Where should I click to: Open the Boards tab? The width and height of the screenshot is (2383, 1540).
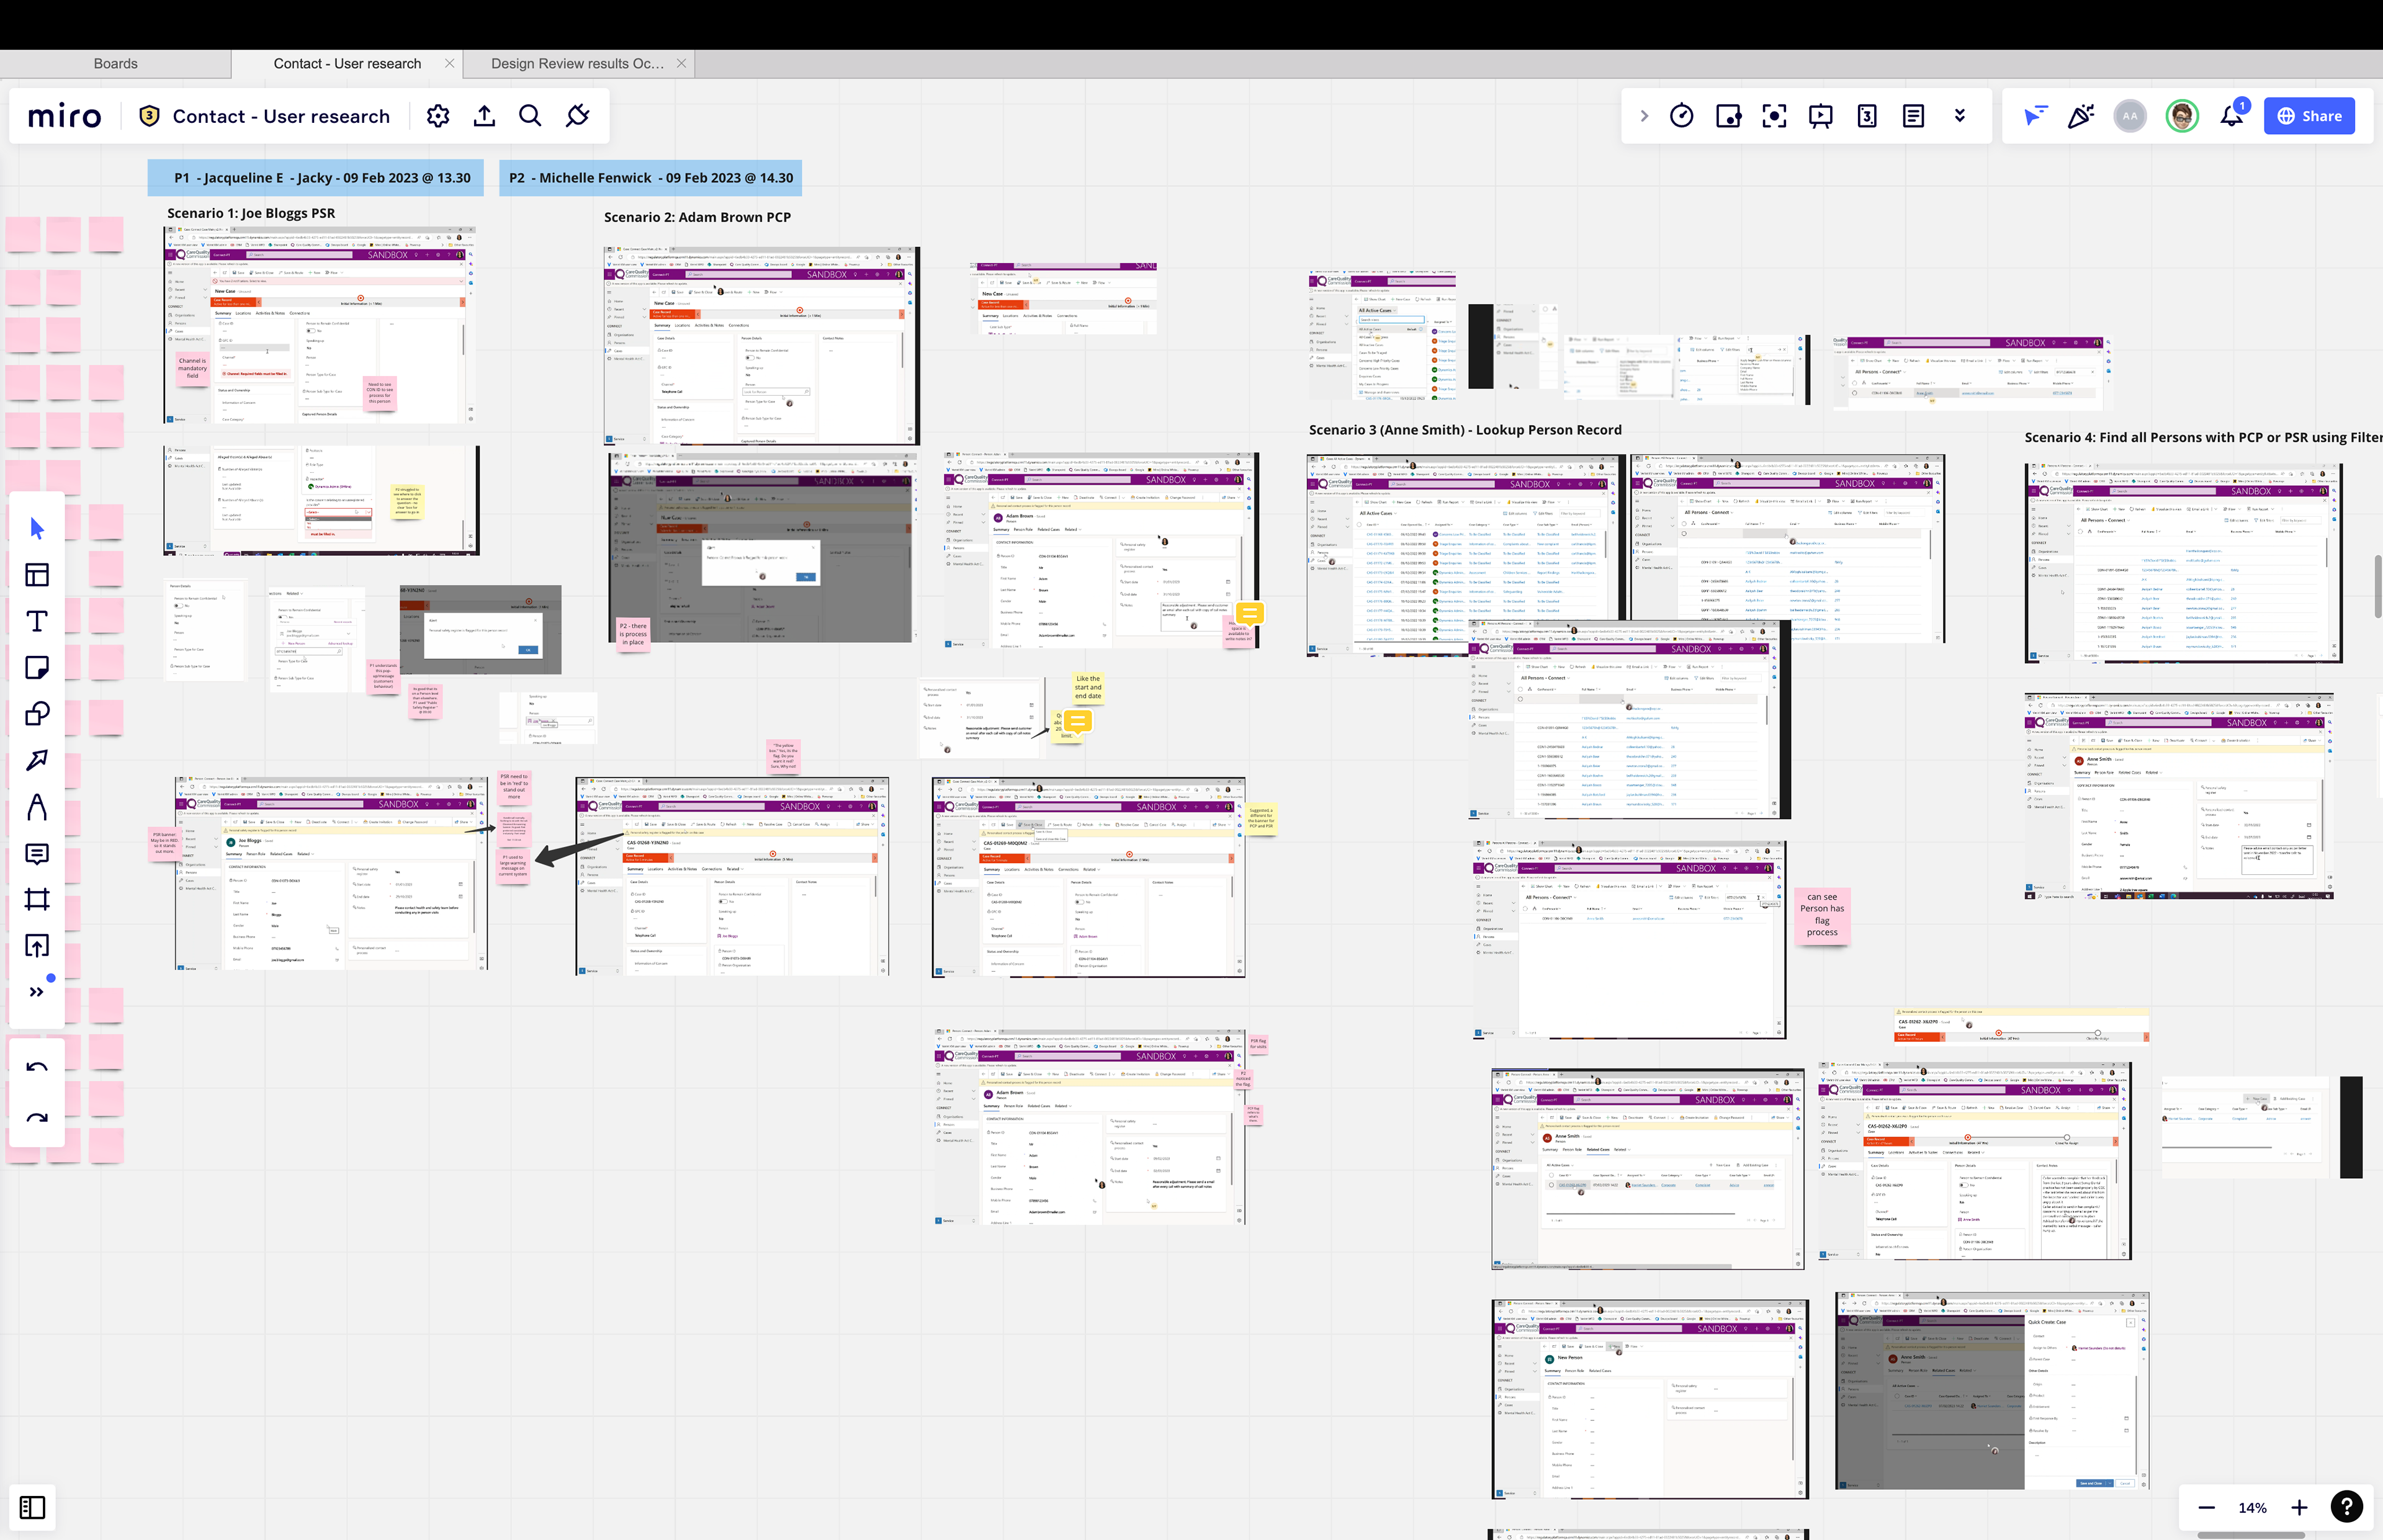pos(115,63)
